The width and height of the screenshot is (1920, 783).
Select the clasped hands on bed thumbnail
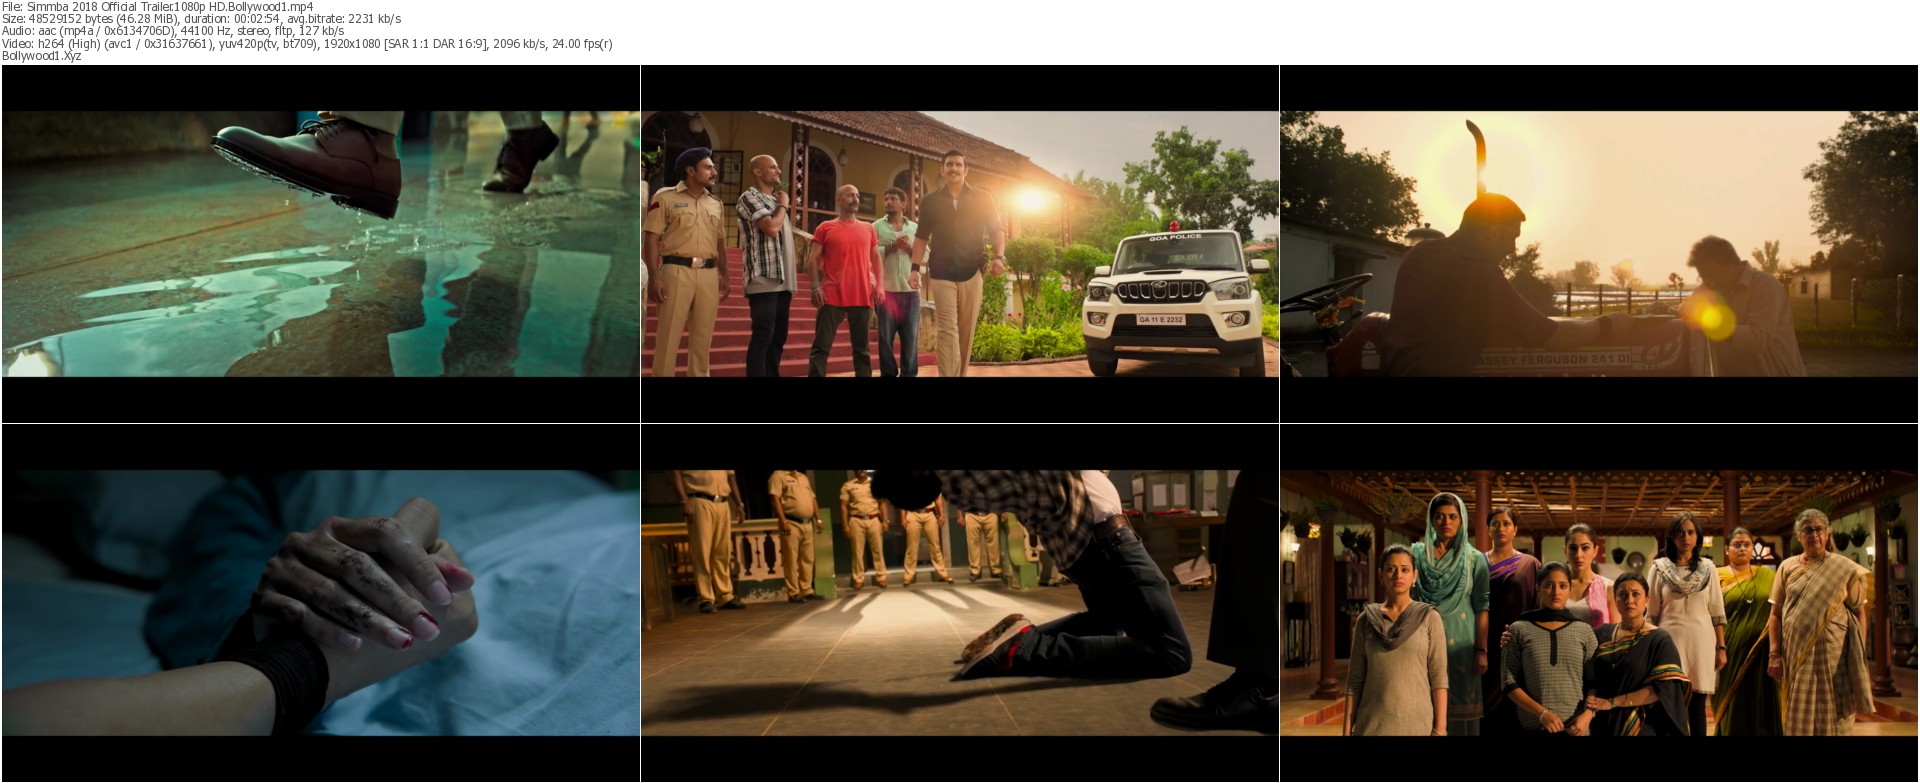point(321,603)
